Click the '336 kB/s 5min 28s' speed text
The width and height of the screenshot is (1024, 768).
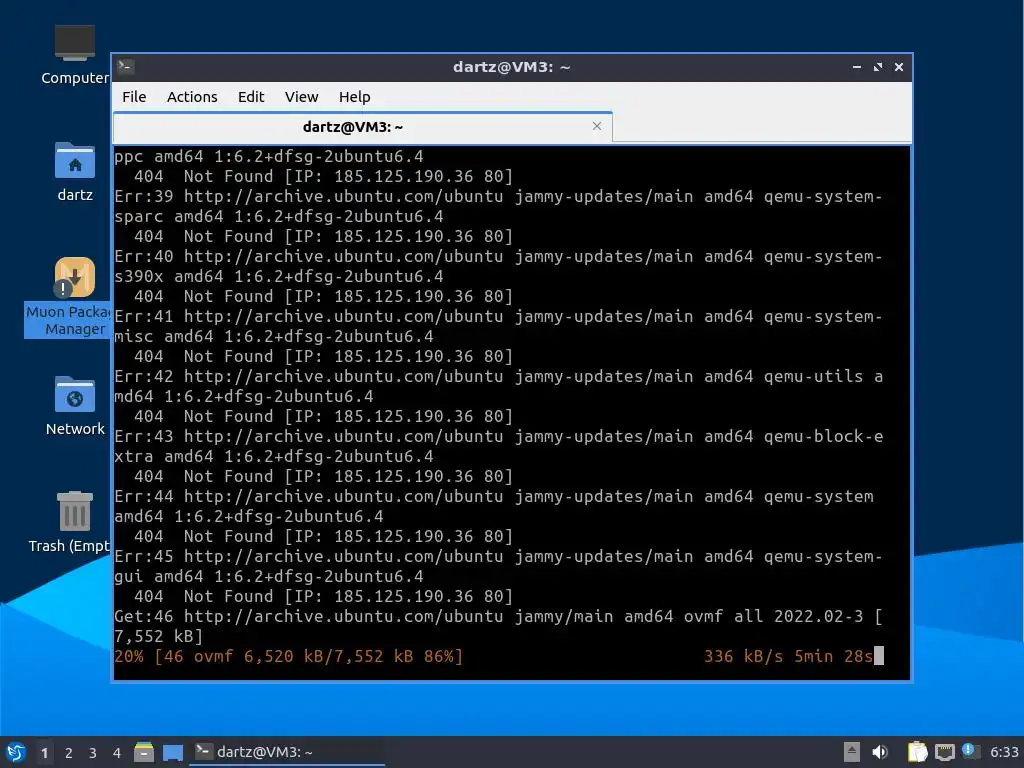[x=788, y=656]
